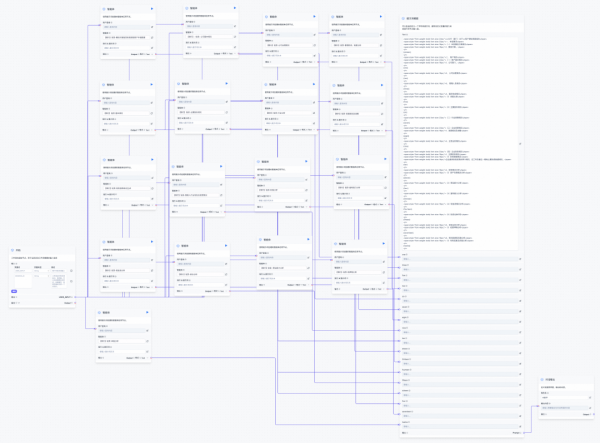Click the large template text area in the prompt template node
The width and height of the screenshot is (600, 443).
460,143
